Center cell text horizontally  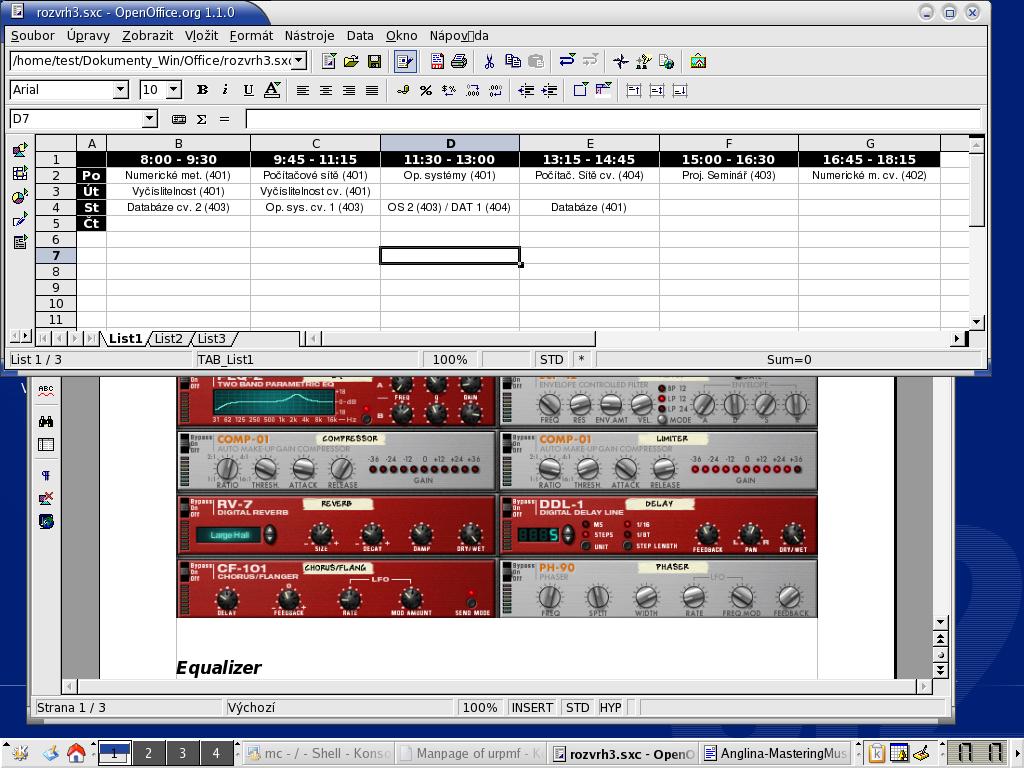point(325,90)
